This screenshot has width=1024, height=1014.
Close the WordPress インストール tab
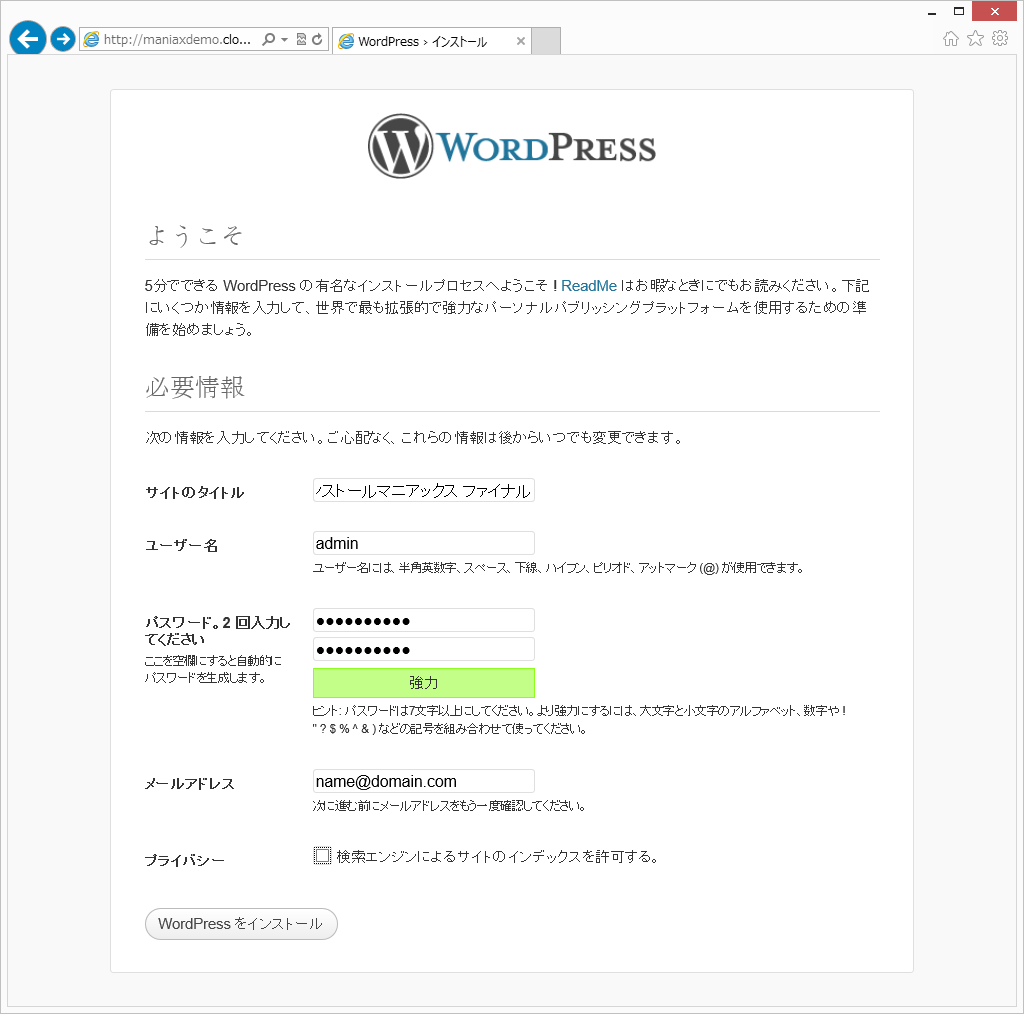[x=520, y=41]
